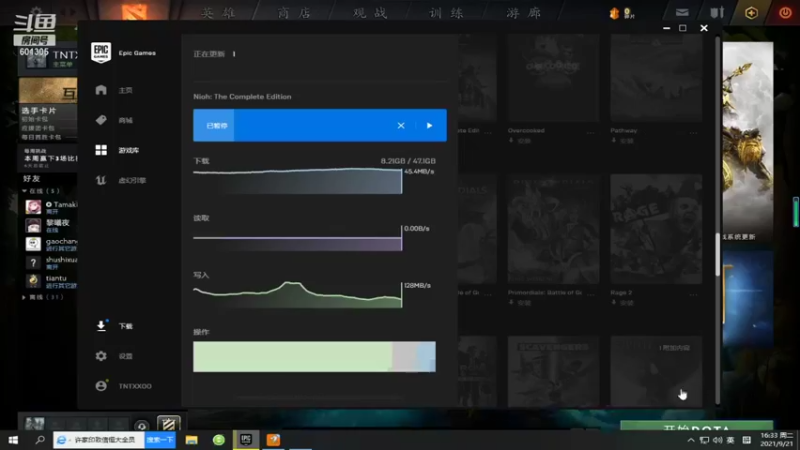Image resolution: width=800 pixels, height=450 pixels.
Task: Switch to Epic Games in taskbar
Action: point(246,440)
